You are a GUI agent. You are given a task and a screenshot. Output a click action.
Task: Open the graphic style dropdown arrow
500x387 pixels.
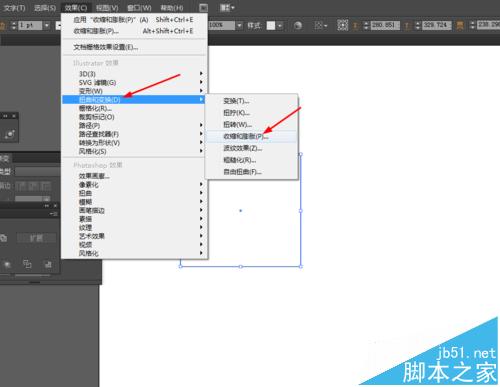[280, 25]
